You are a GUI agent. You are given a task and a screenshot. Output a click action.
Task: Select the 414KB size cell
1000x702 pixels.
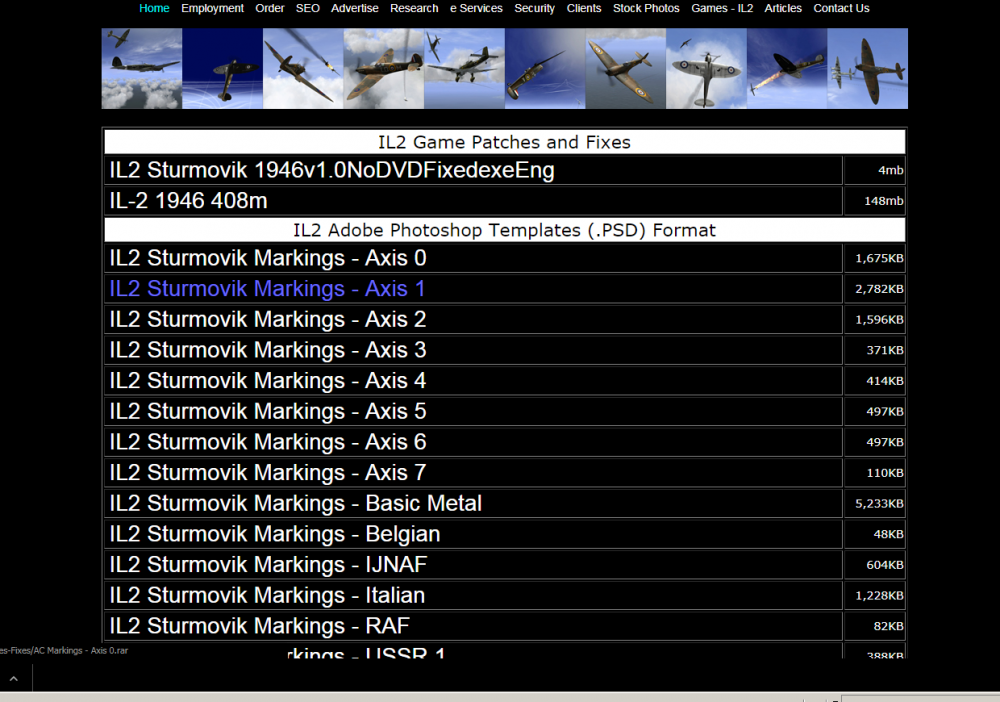(x=874, y=381)
